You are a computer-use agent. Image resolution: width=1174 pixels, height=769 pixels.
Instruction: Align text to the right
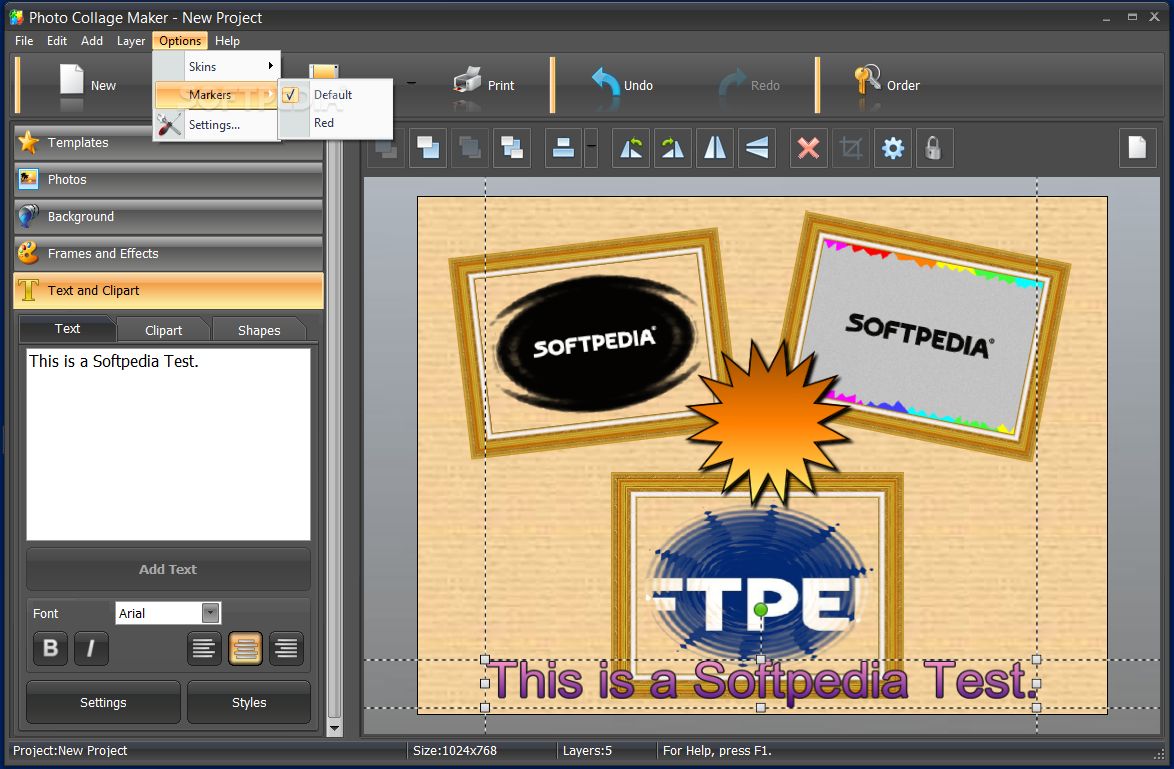pyautogui.click(x=286, y=648)
